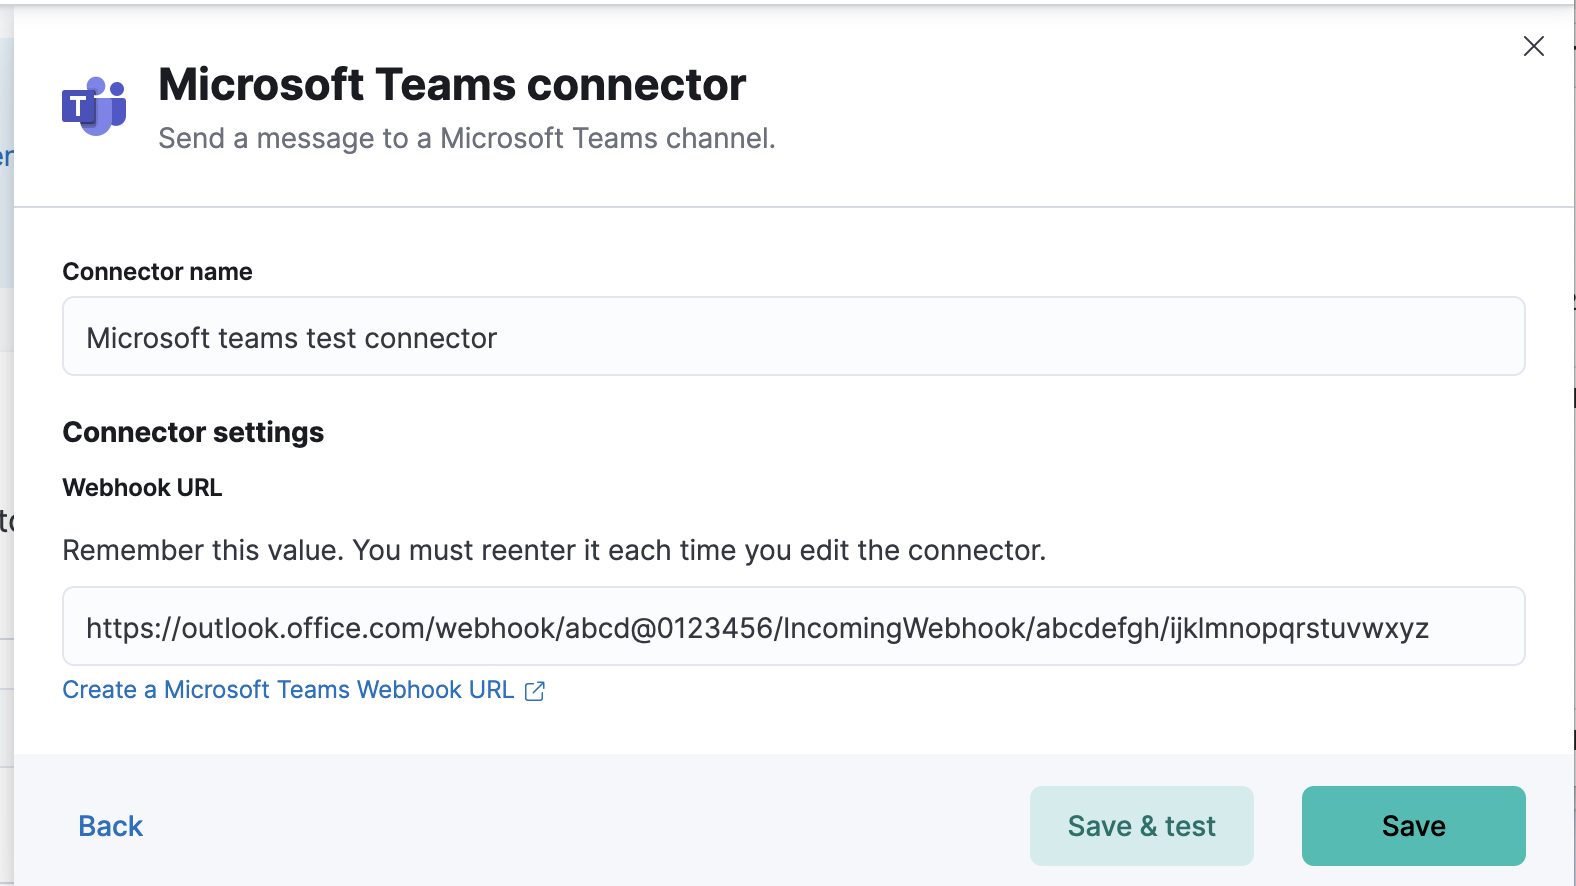The image size is (1576, 886).
Task: Click the Microsoft Teams logo icon
Action: (x=94, y=106)
